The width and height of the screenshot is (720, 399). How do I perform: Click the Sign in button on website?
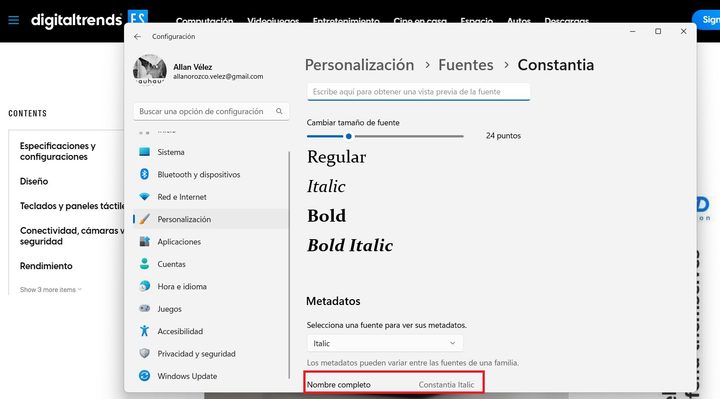pos(707,20)
